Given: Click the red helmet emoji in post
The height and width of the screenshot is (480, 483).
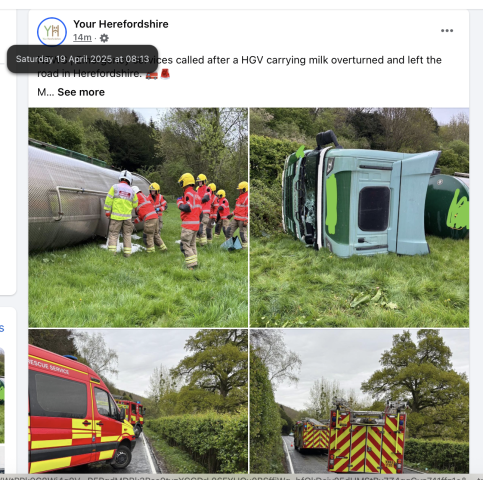Looking at the screenshot, I should pos(165,74).
